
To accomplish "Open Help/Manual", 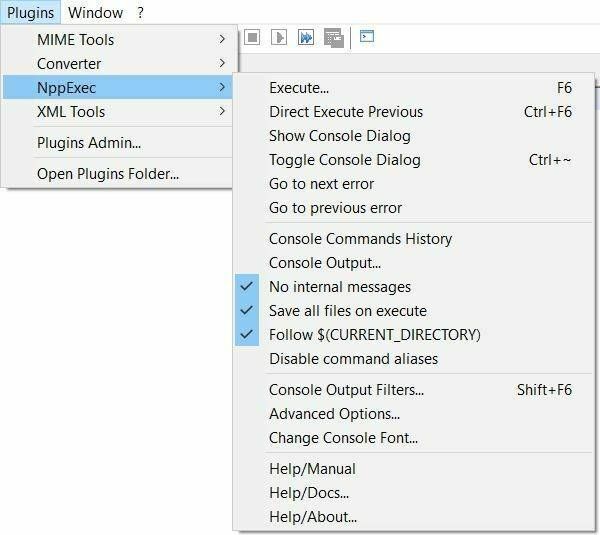I will coord(414,469).
